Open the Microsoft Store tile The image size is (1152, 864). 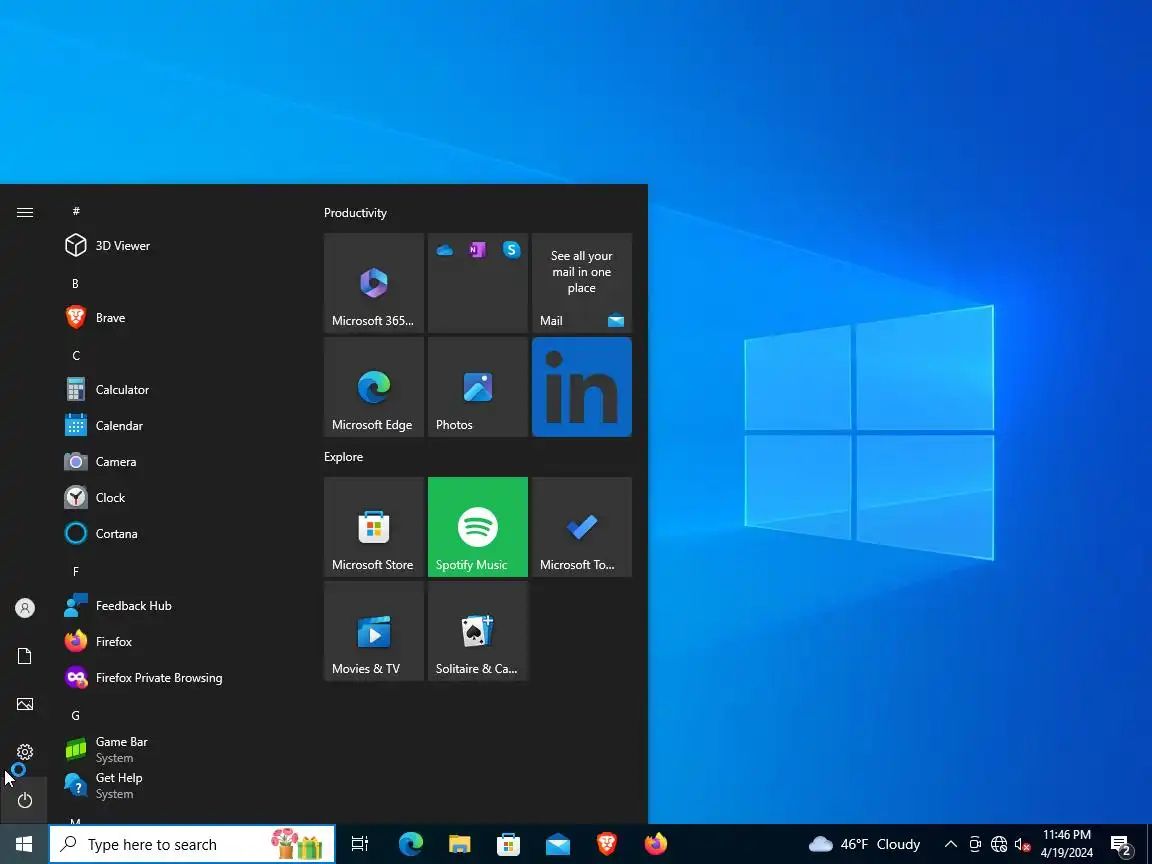coord(374,527)
